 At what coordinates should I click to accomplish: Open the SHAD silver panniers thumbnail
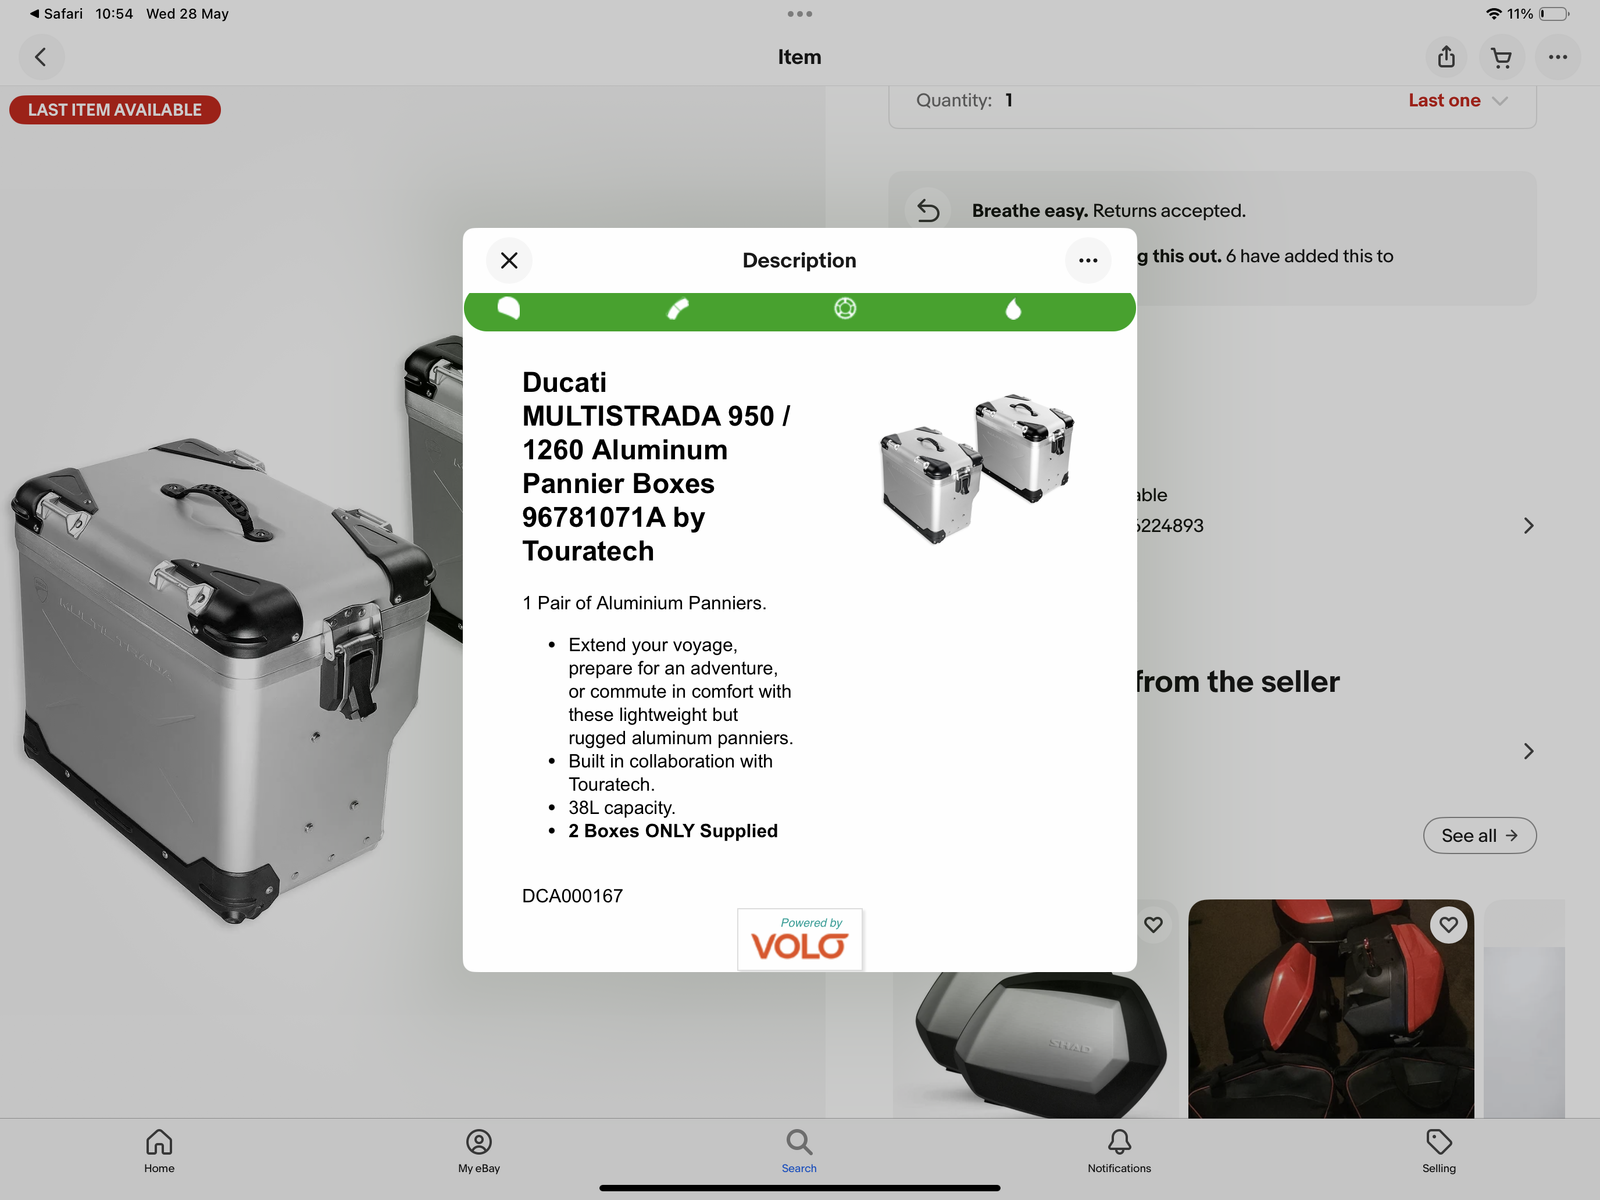1035,1045
